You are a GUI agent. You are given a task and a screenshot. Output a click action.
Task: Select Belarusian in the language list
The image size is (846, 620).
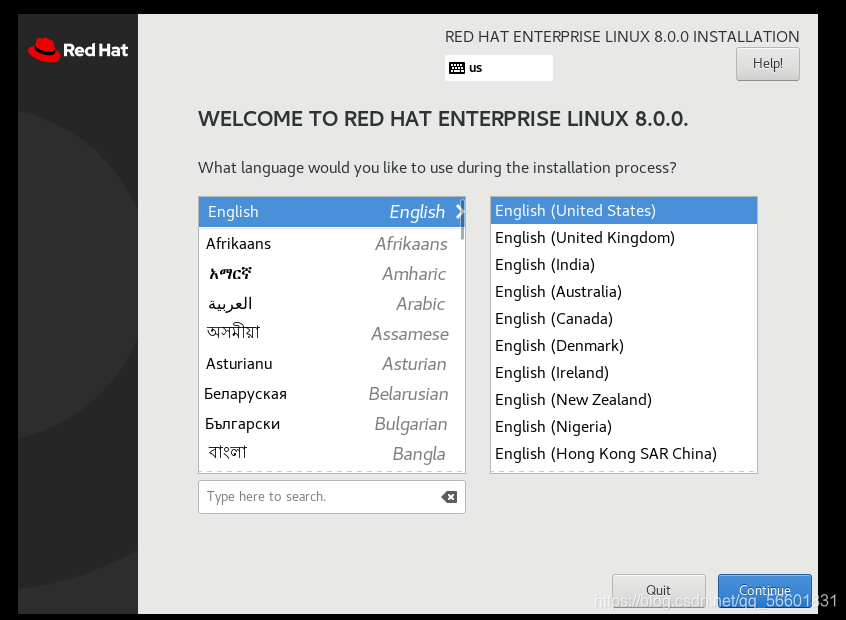(330, 394)
